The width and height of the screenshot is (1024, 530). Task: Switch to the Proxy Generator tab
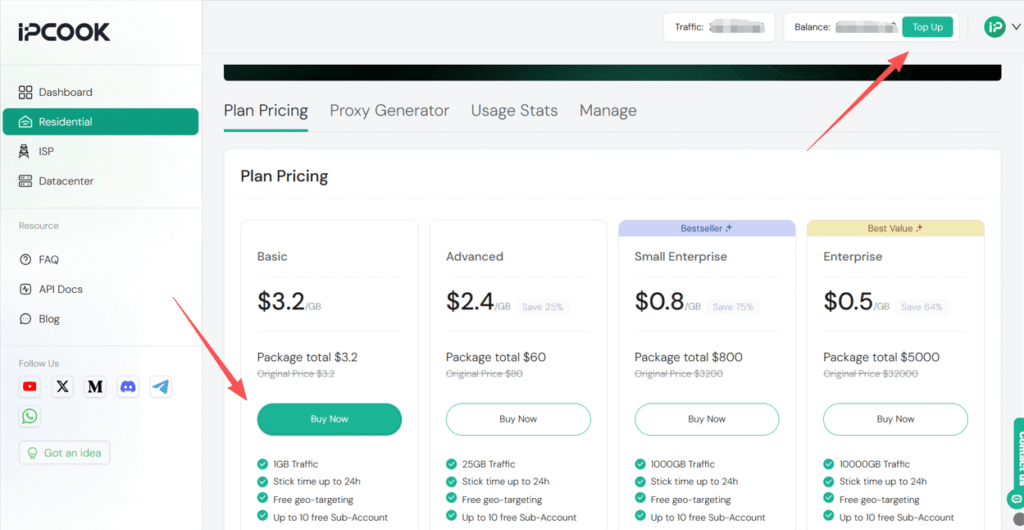coord(389,110)
